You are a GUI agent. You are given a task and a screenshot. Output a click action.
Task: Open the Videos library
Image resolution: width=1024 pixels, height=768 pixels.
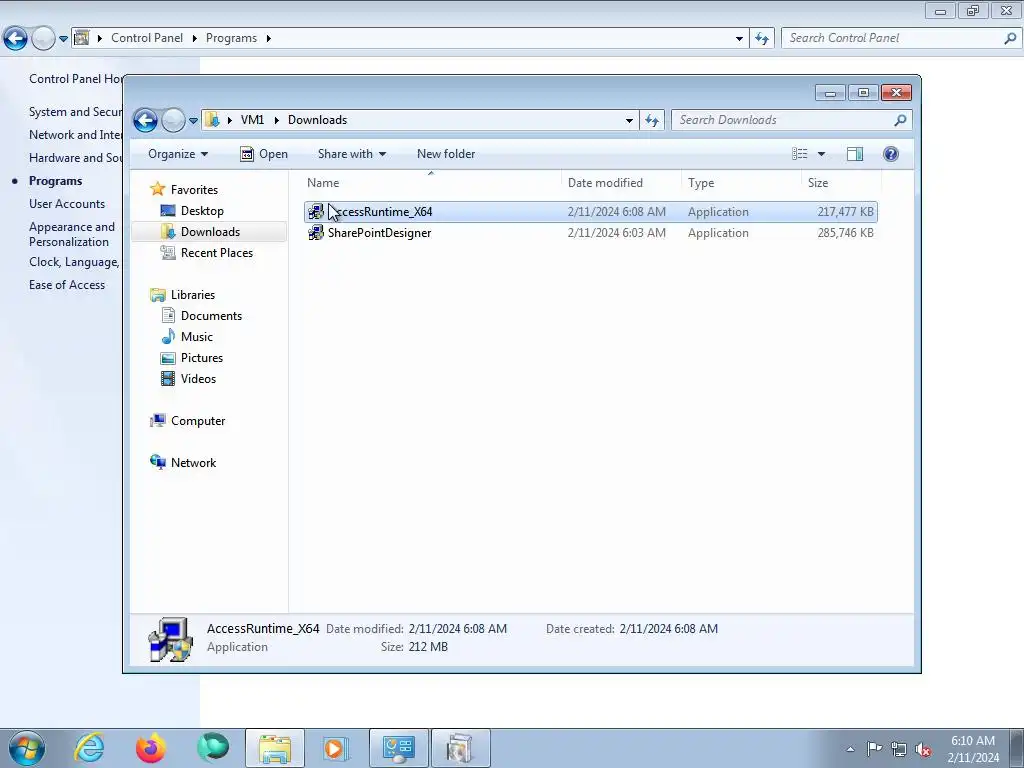198,379
